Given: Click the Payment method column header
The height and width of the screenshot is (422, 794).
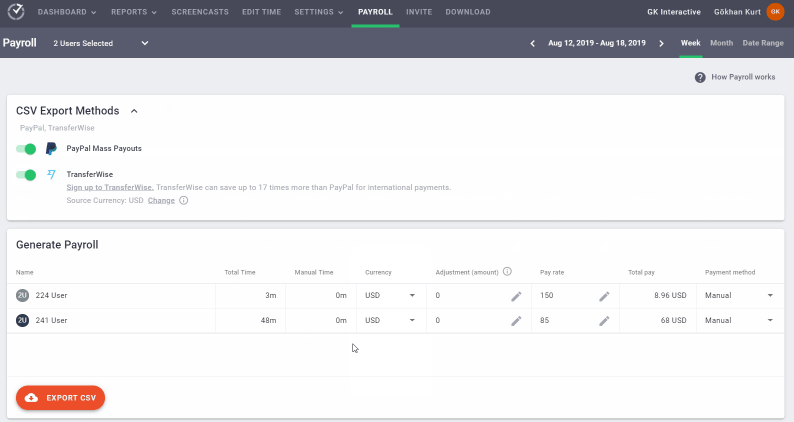Looking at the screenshot, I should pyautogui.click(x=730, y=273).
